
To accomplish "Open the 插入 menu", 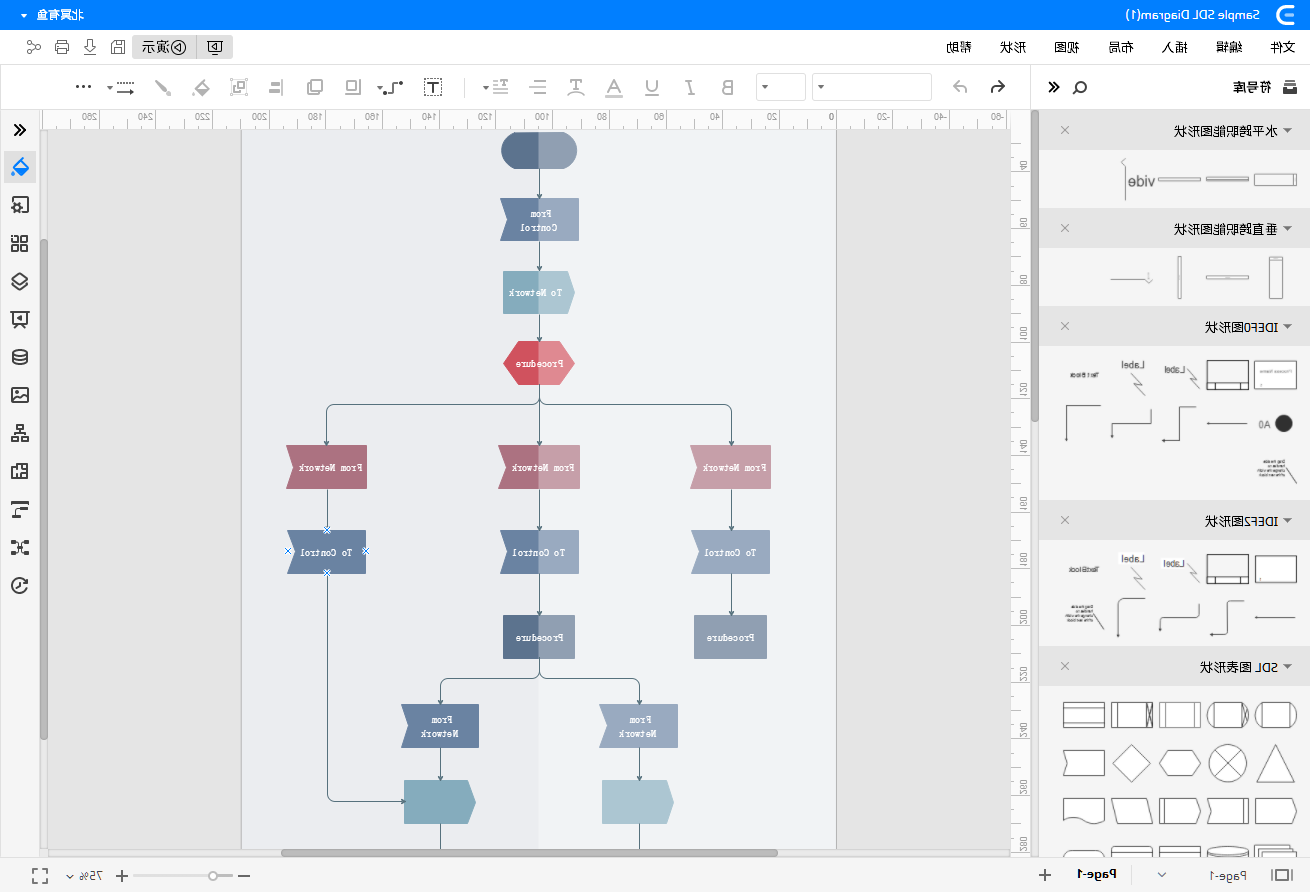I will click(1174, 47).
